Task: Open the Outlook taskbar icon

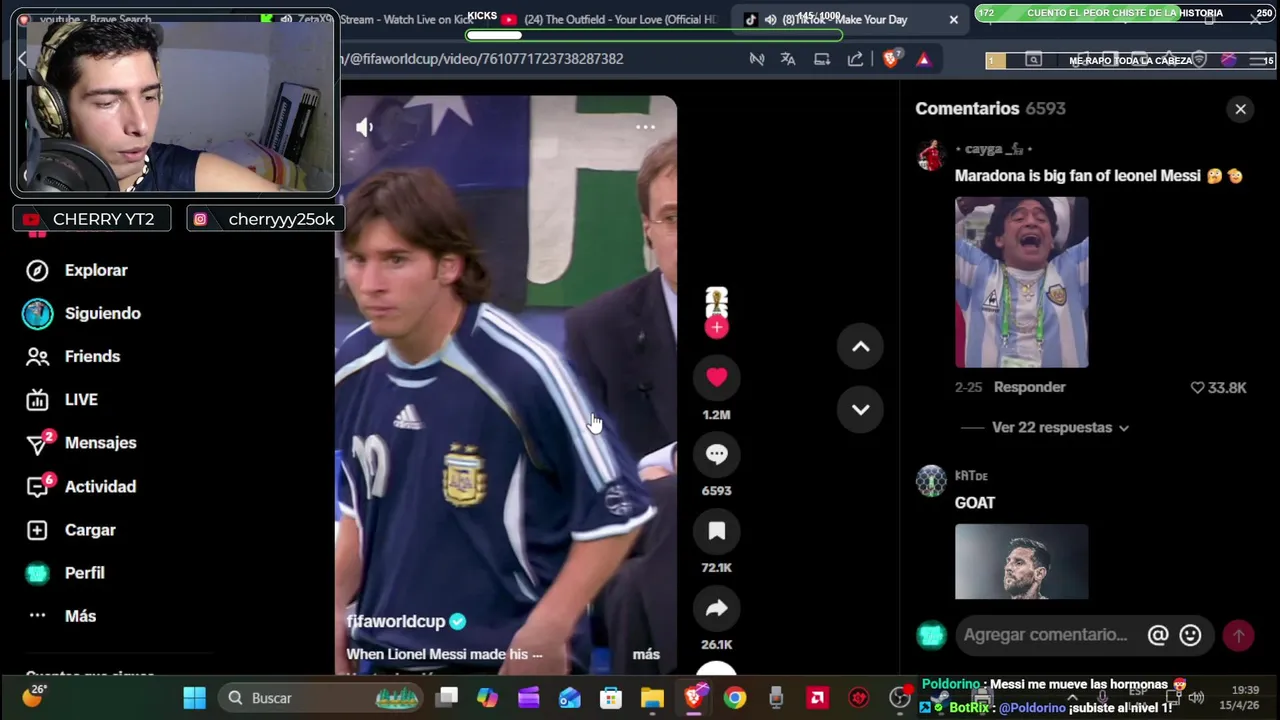Action: click(570, 698)
